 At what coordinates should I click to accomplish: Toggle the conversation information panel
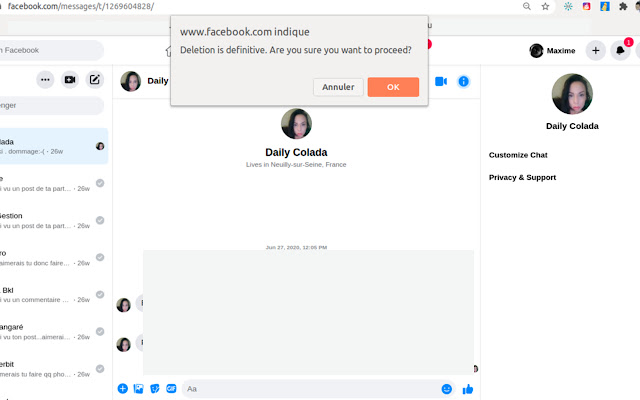463,82
